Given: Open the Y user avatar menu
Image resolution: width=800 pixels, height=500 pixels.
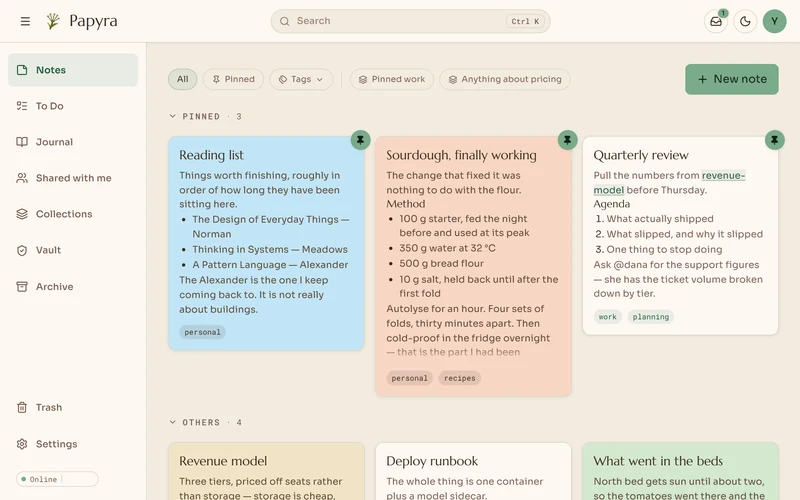Looking at the screenshot, I should [x=774, y=21].
